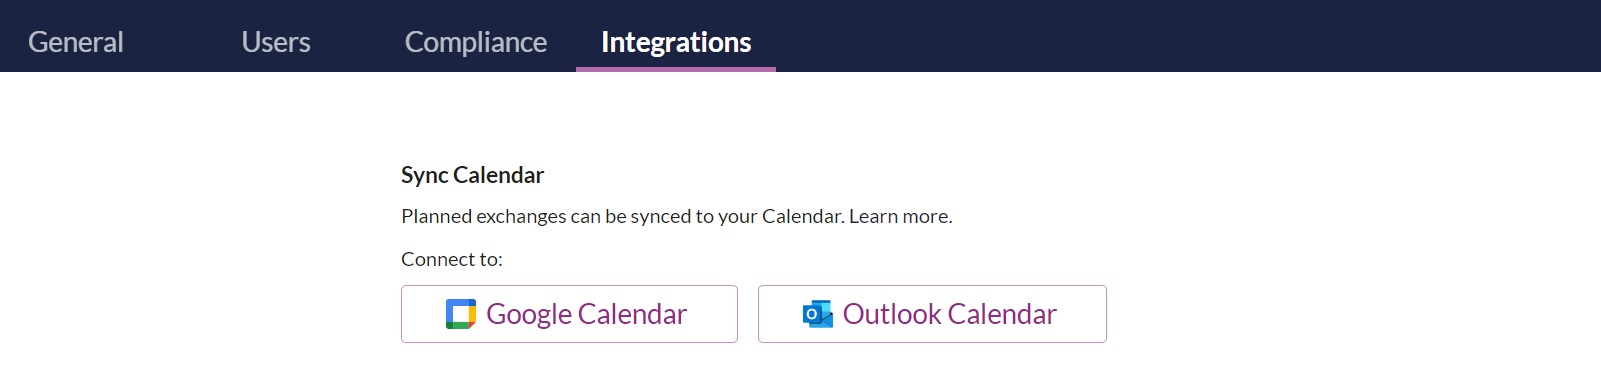Click the word 'Outlook' in the button label

pos(892,314)
